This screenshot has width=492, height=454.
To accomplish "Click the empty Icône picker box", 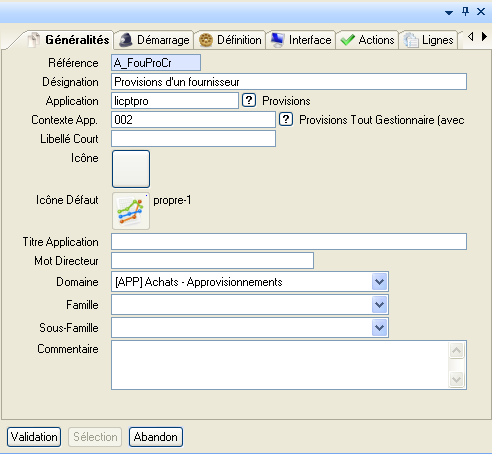I will (131, 169).
